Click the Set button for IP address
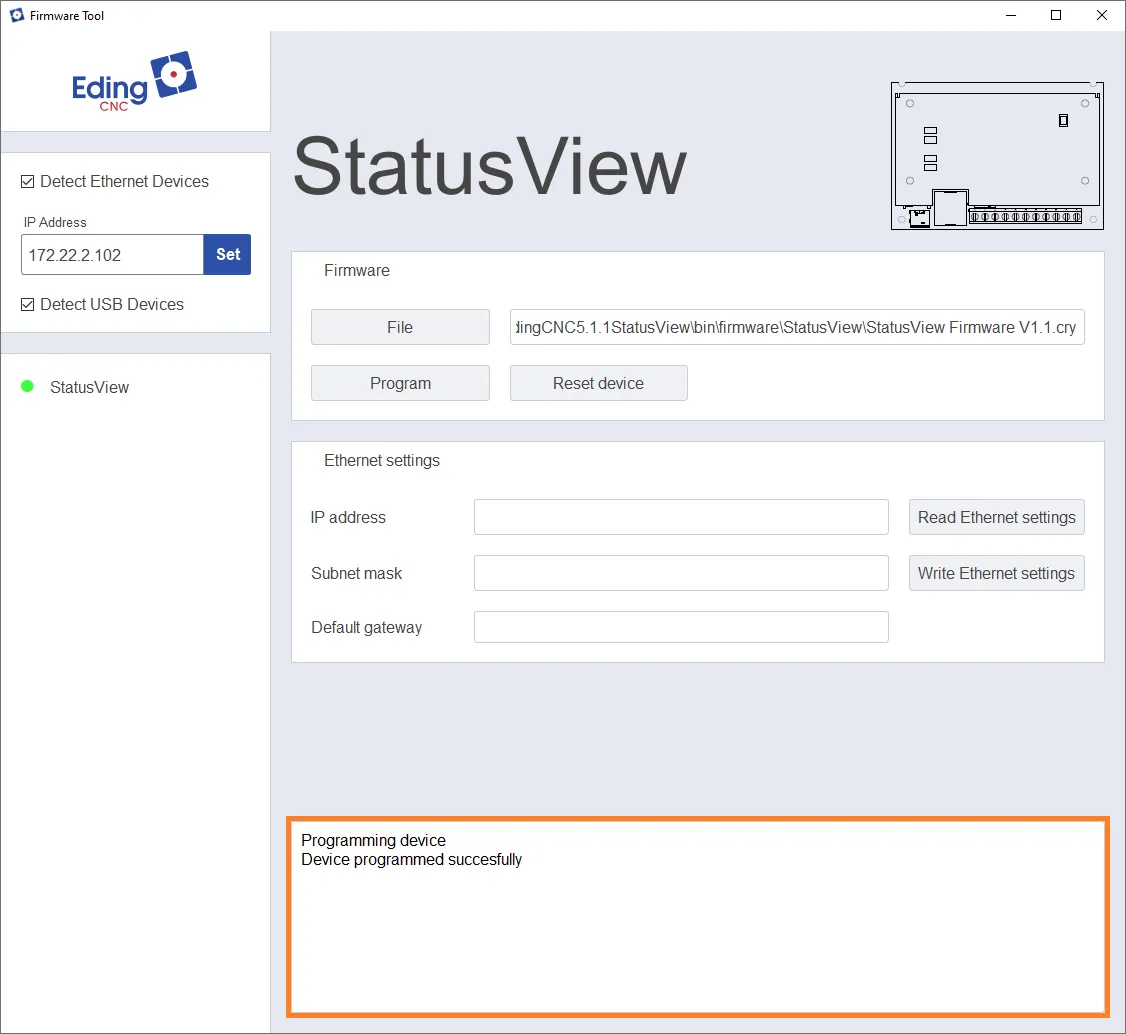The width and height of the screenshot is (1126, 1034). [x=228, y=255]
